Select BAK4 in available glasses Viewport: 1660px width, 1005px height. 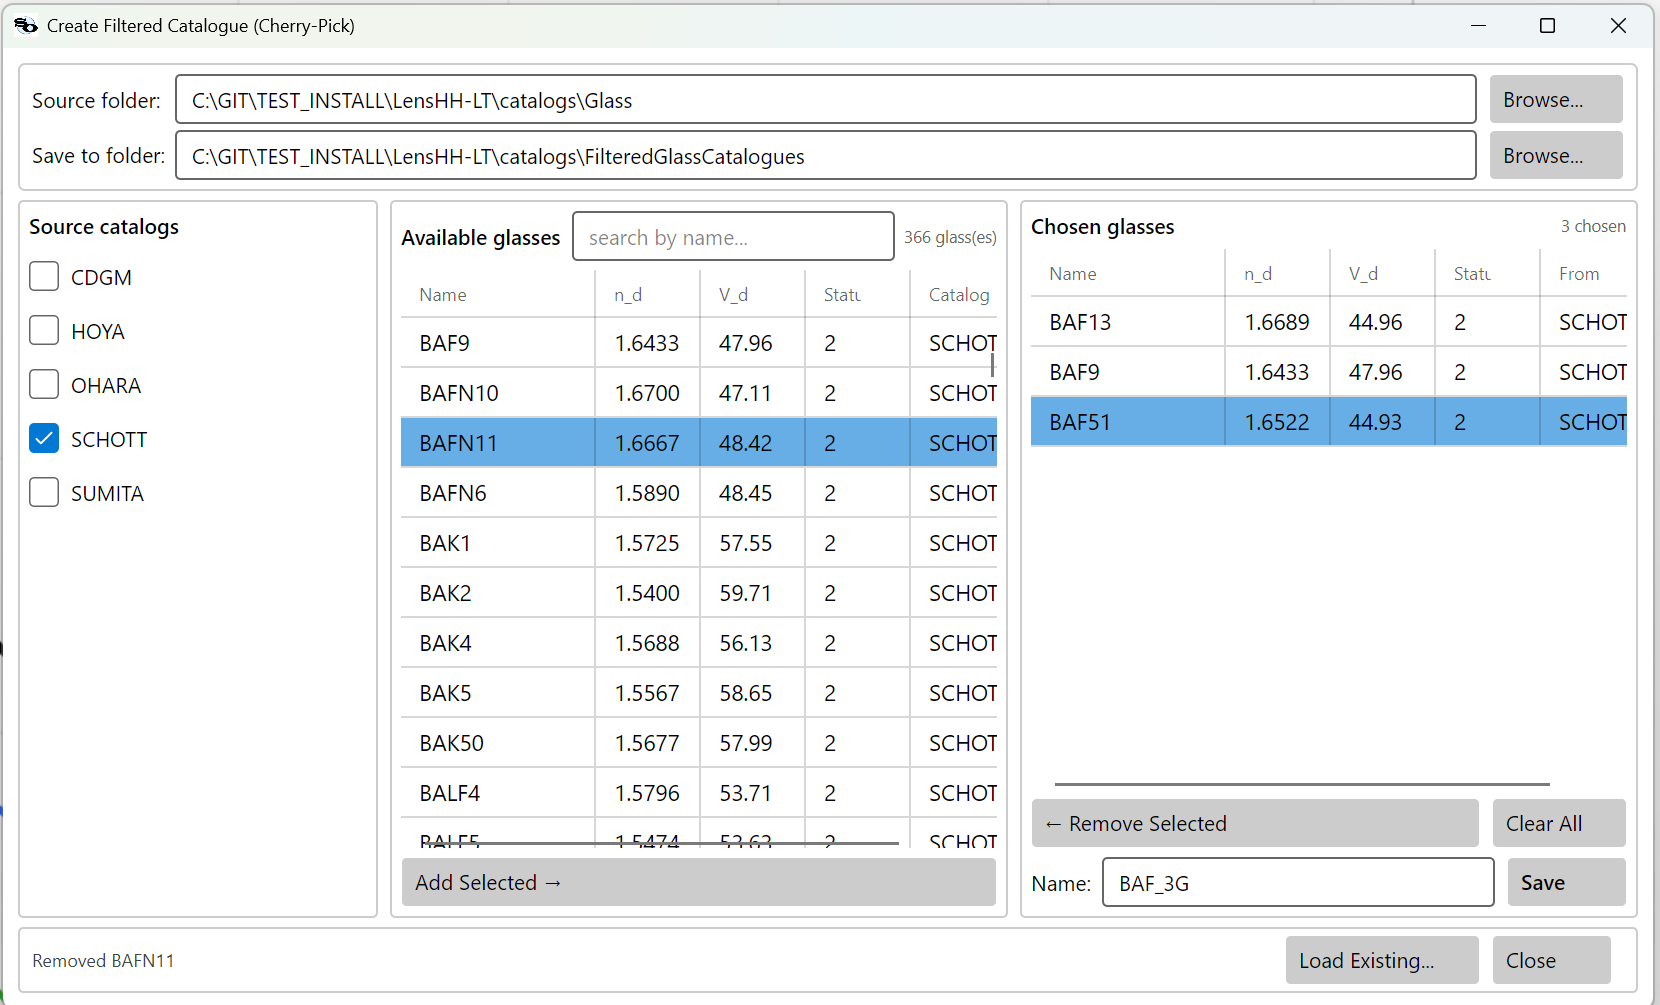[x=699, y=643]
